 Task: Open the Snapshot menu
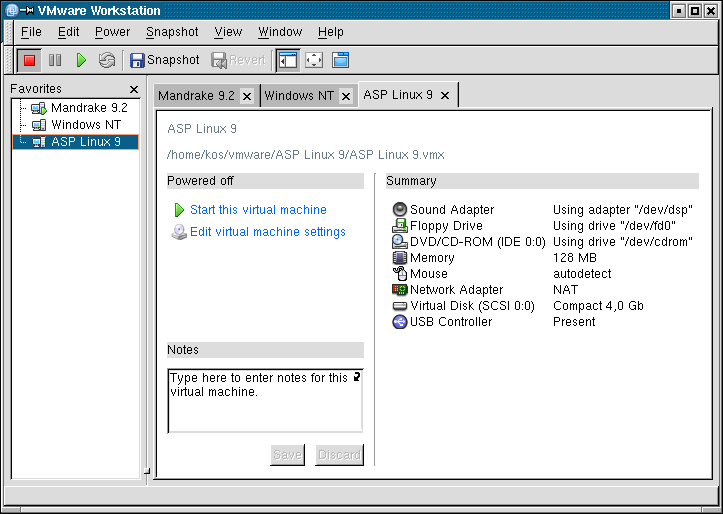(x=172, y=32)
